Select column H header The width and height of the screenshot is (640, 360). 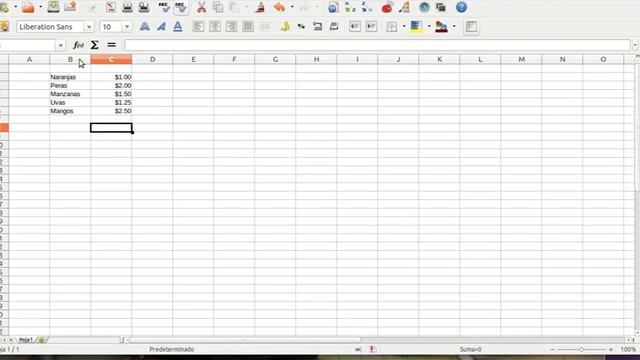pyautogui.click(x=316, y=60)
